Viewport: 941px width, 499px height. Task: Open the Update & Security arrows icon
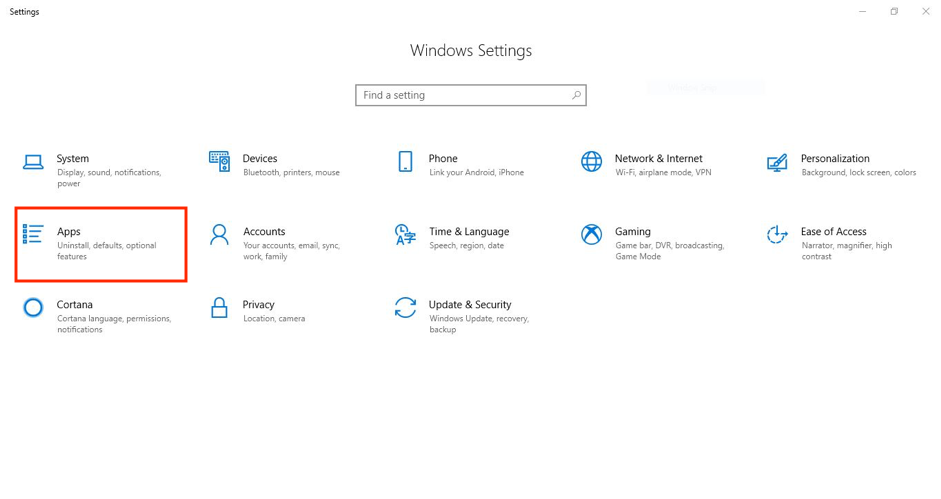click(405, 307)
